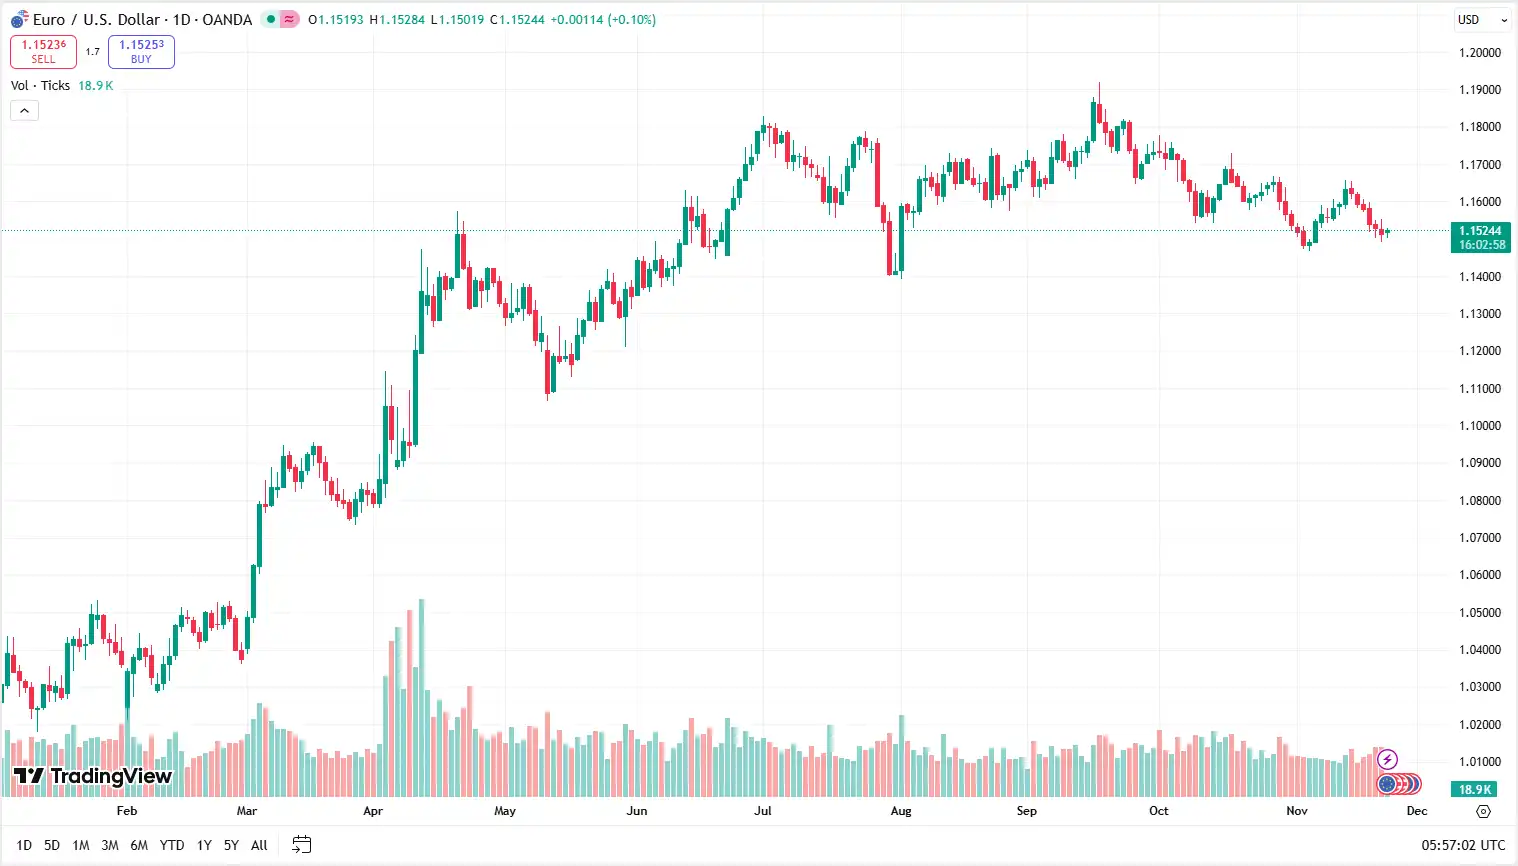Select the YTD range
1518x866 pixels.
point(171,845)
